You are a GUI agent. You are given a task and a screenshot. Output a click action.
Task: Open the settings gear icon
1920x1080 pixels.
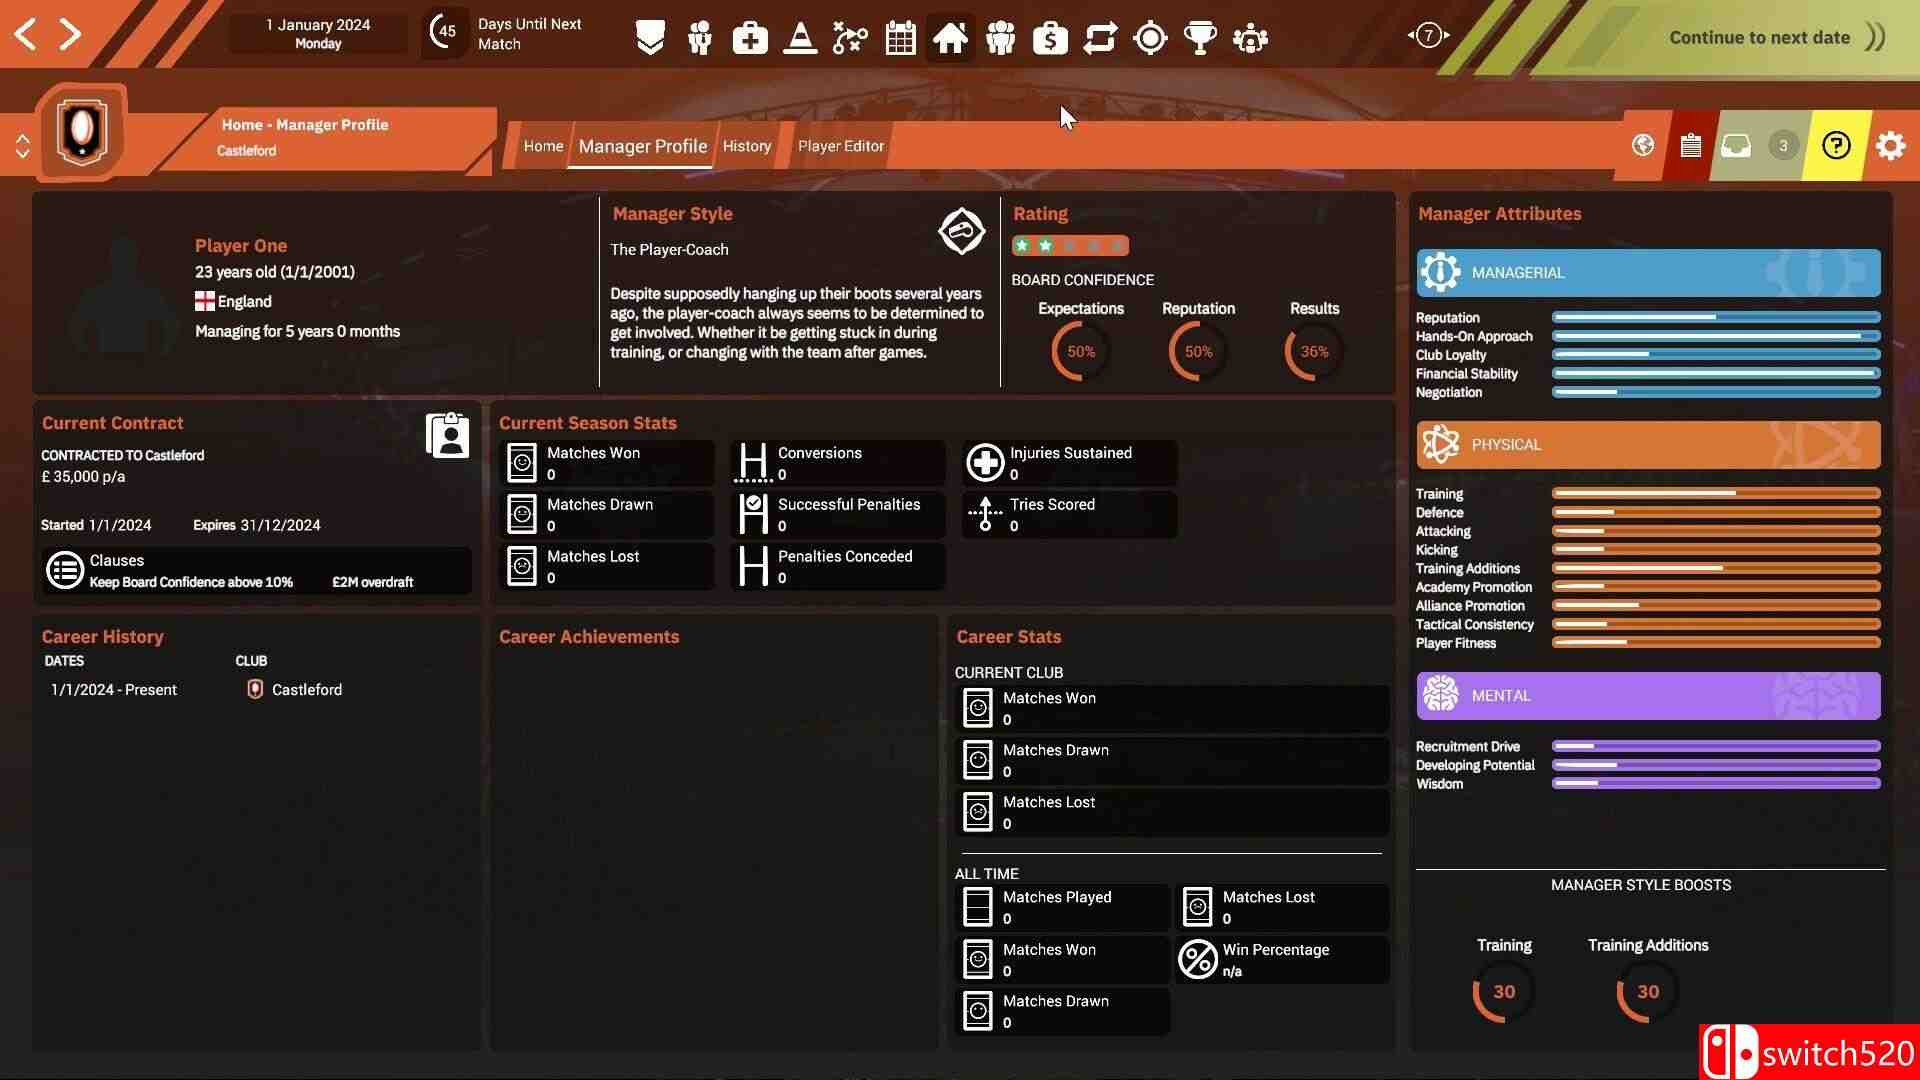point(1890,146)
